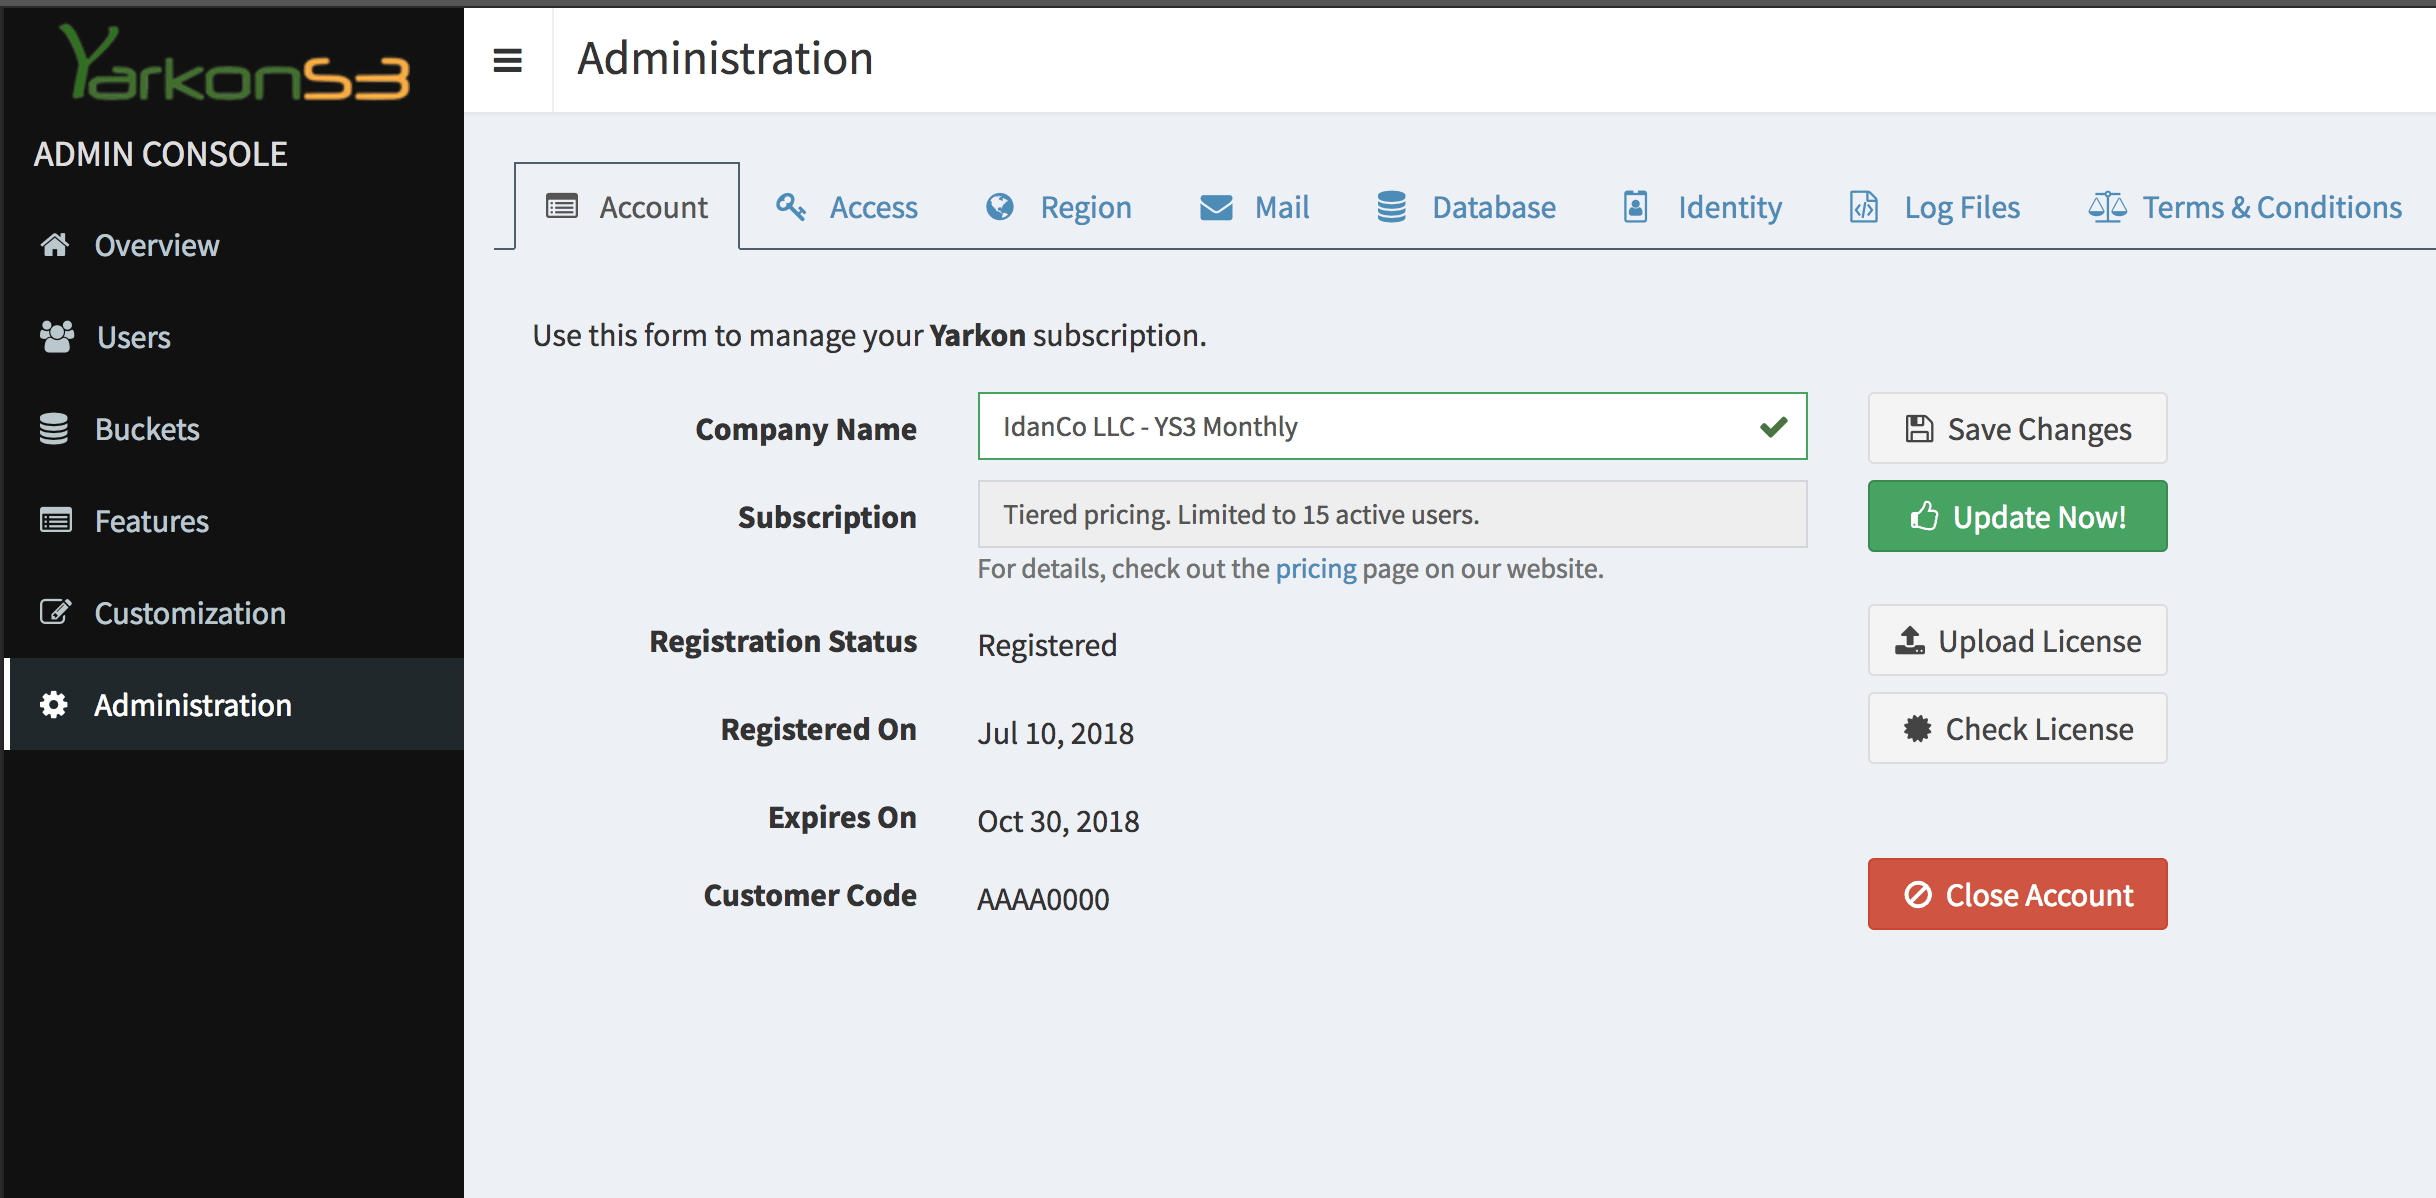Select the Database tab
This screenshot has height=1198, width=2436.
(1466, 207)
